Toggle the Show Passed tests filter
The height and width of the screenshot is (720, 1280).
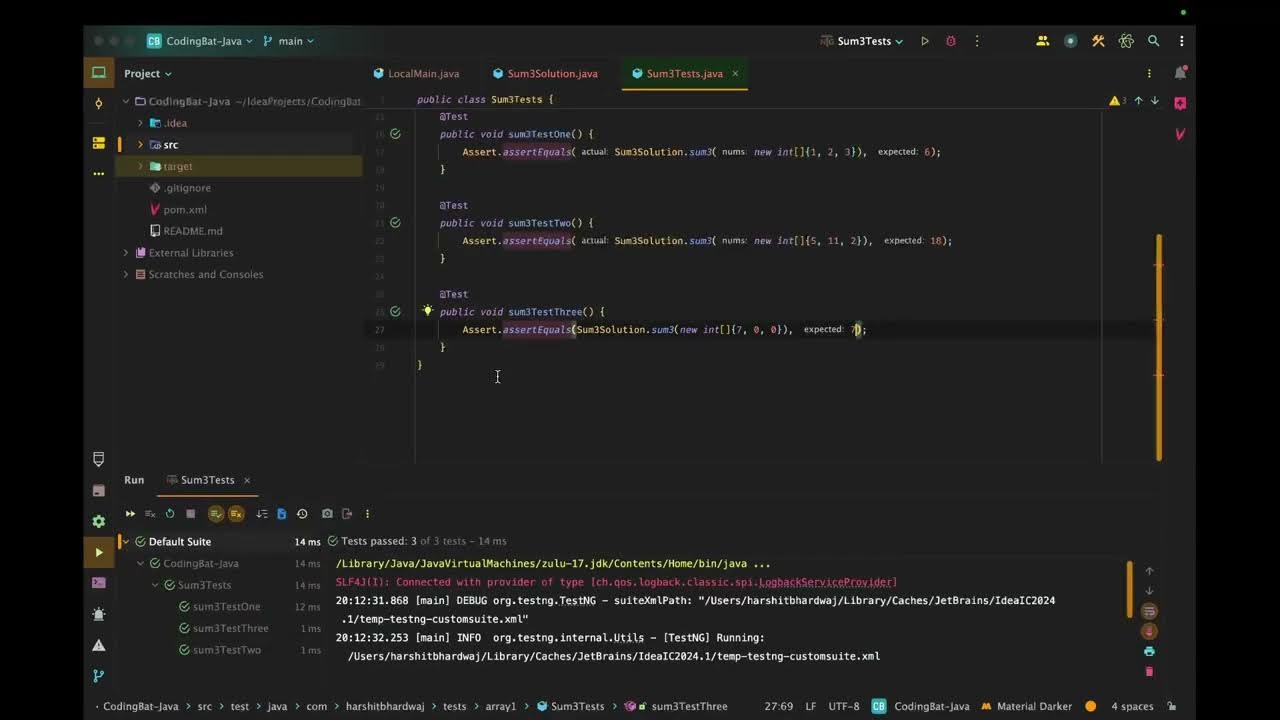216,513
